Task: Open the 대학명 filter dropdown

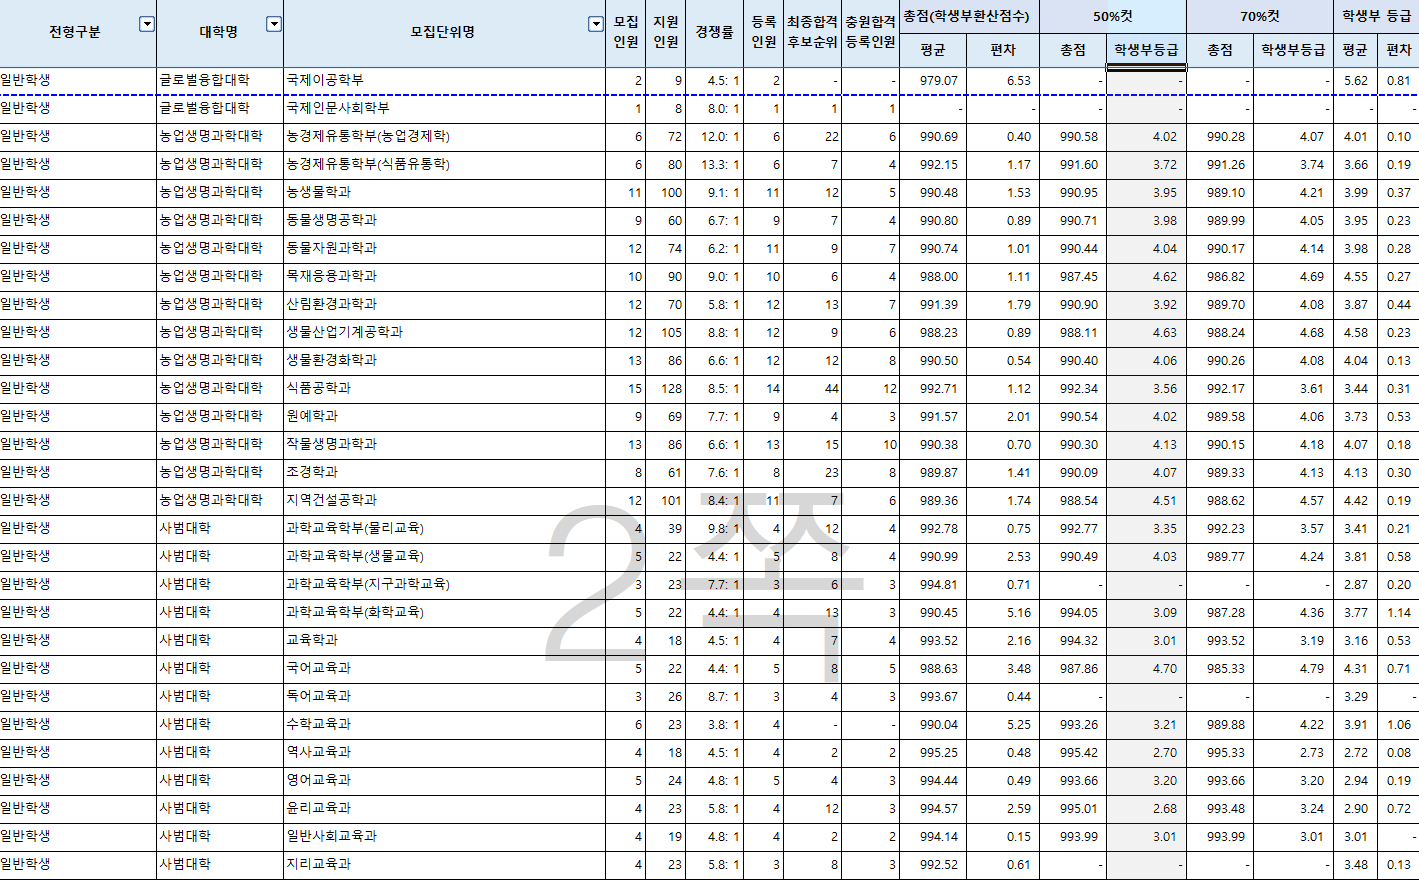Action: point(274,24)
